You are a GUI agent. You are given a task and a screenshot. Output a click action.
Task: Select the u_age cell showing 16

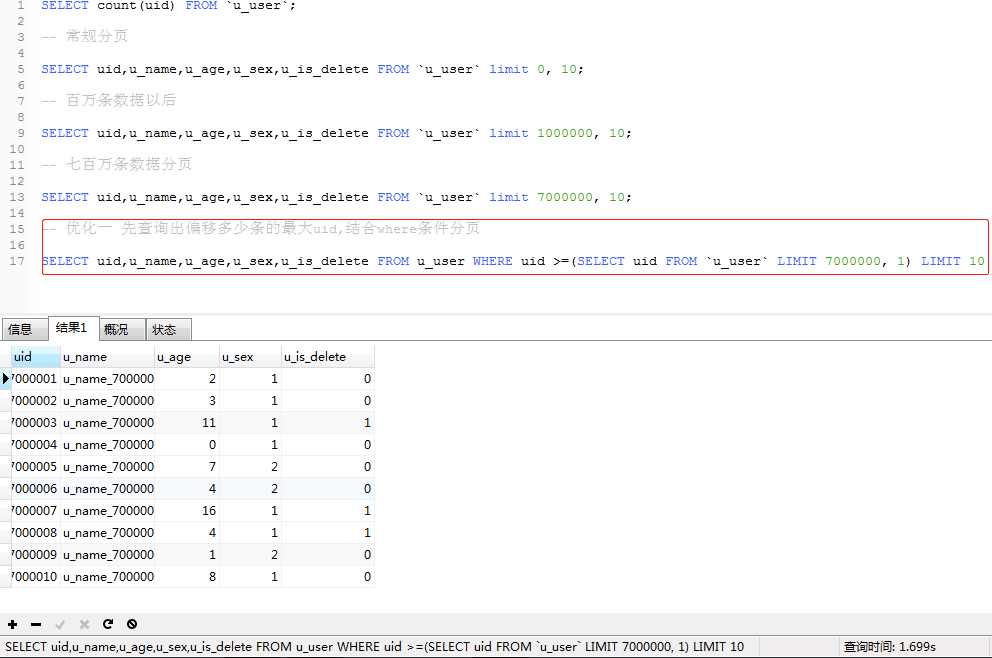(187, 511)
